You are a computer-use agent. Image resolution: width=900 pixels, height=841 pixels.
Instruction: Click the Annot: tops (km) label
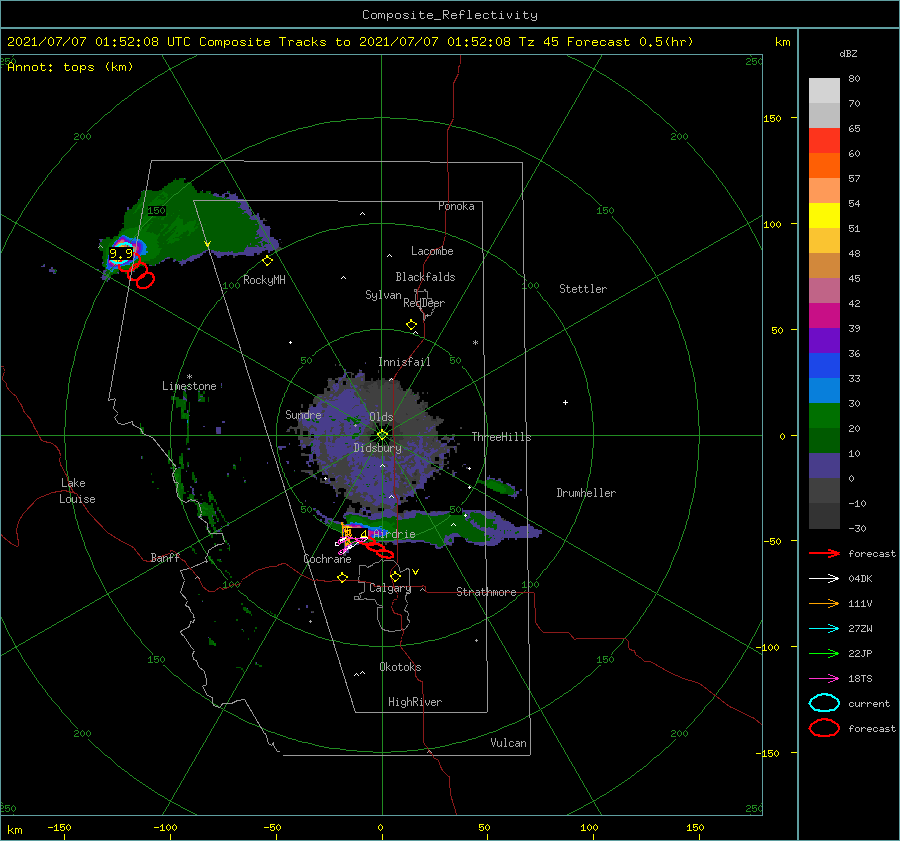70,67
